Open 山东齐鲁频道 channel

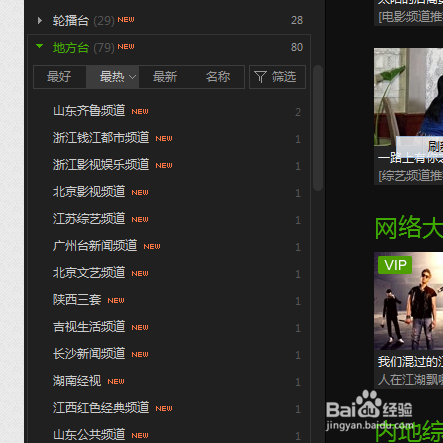pos(89,111)
